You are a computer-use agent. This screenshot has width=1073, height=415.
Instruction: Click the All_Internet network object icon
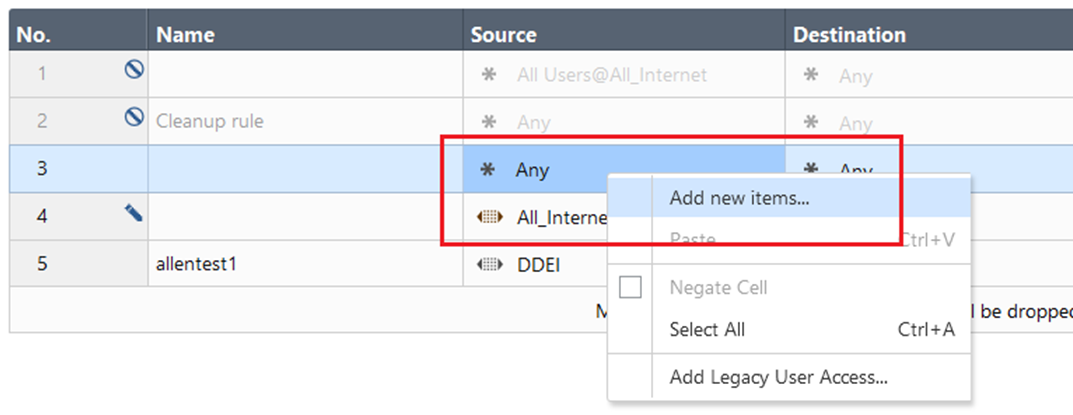490,218
